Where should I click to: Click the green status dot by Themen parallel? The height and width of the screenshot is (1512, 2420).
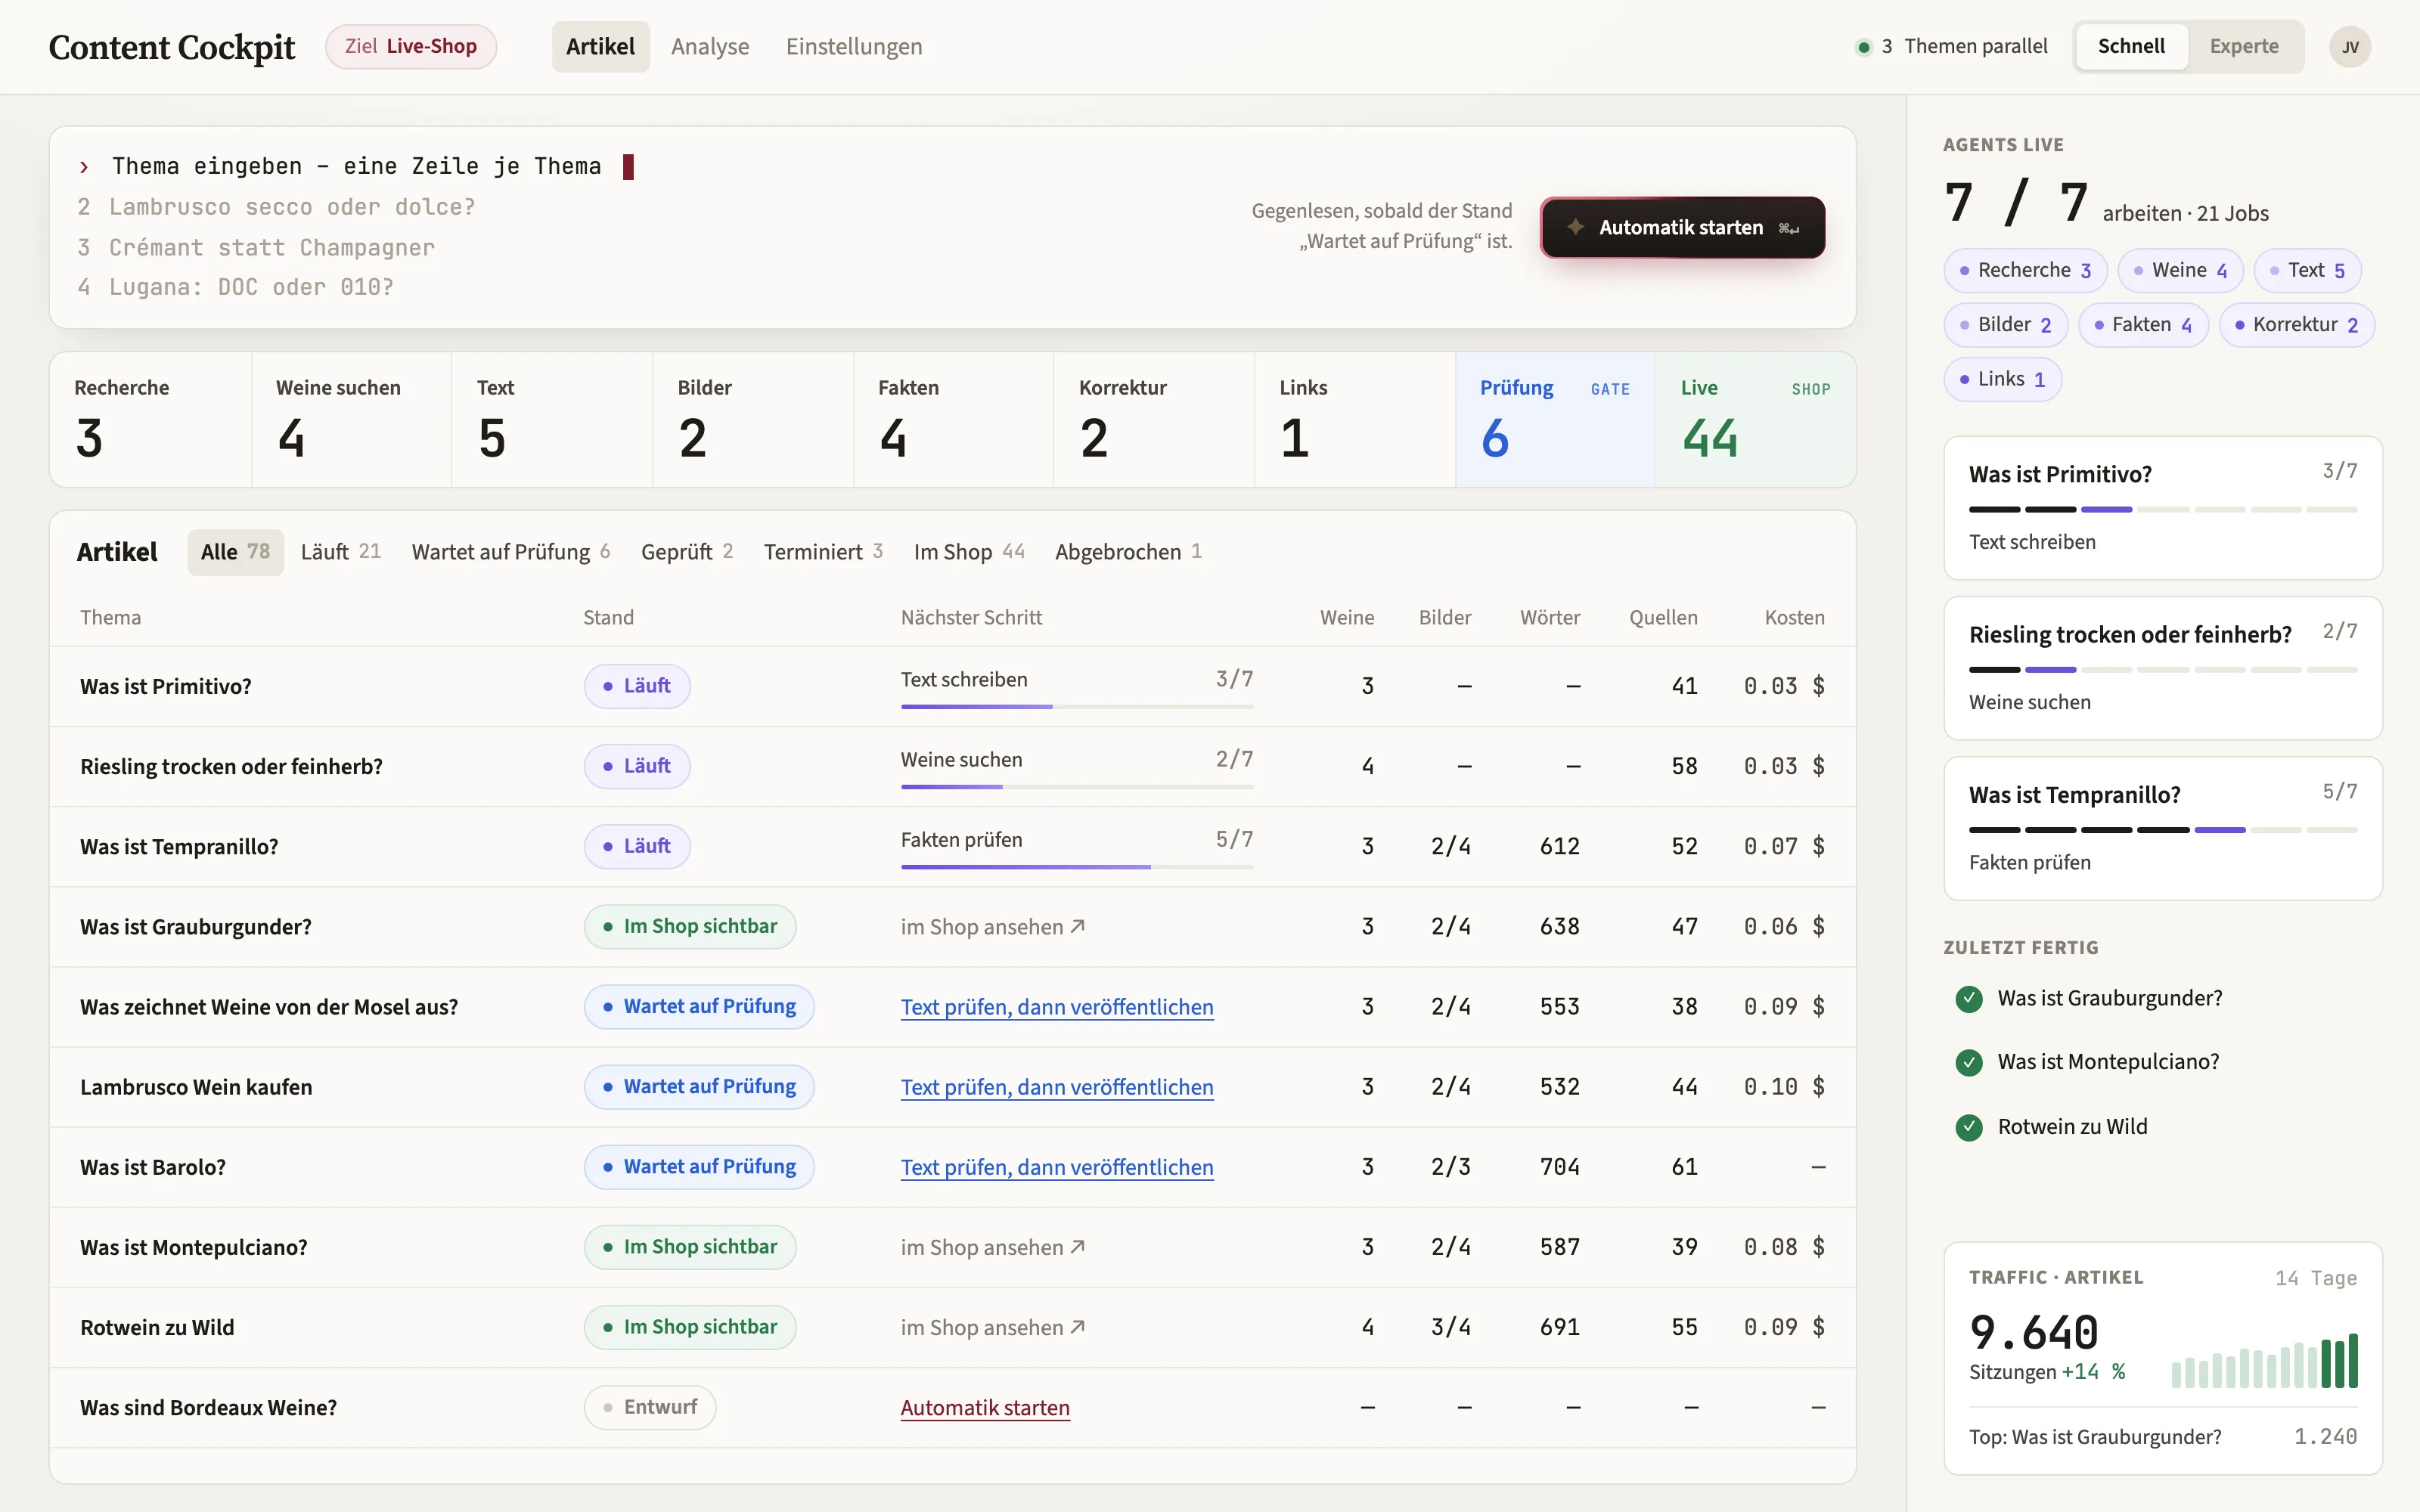click(x=1863, y=47)
